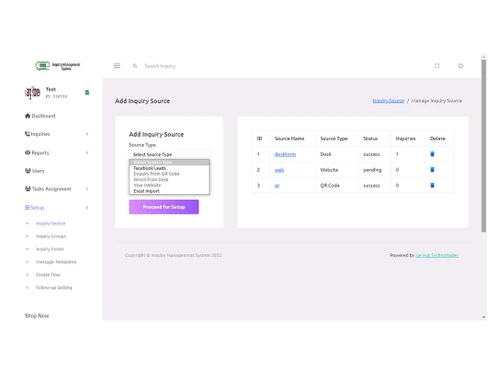Delete the qr source row
Viewport: 500px width, 375px height.
click(432, 185)
